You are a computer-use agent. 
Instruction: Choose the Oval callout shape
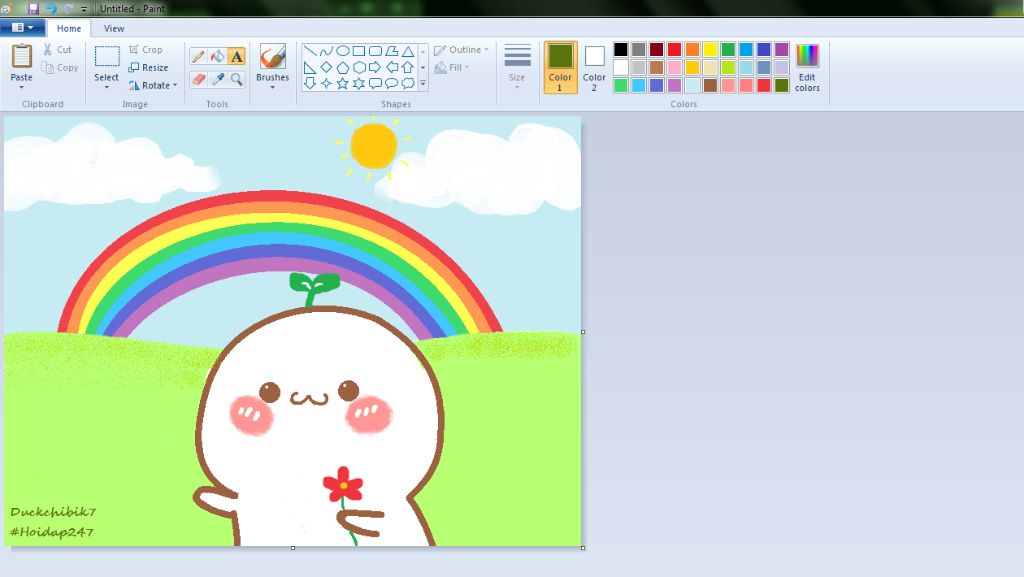pos(392,83)
